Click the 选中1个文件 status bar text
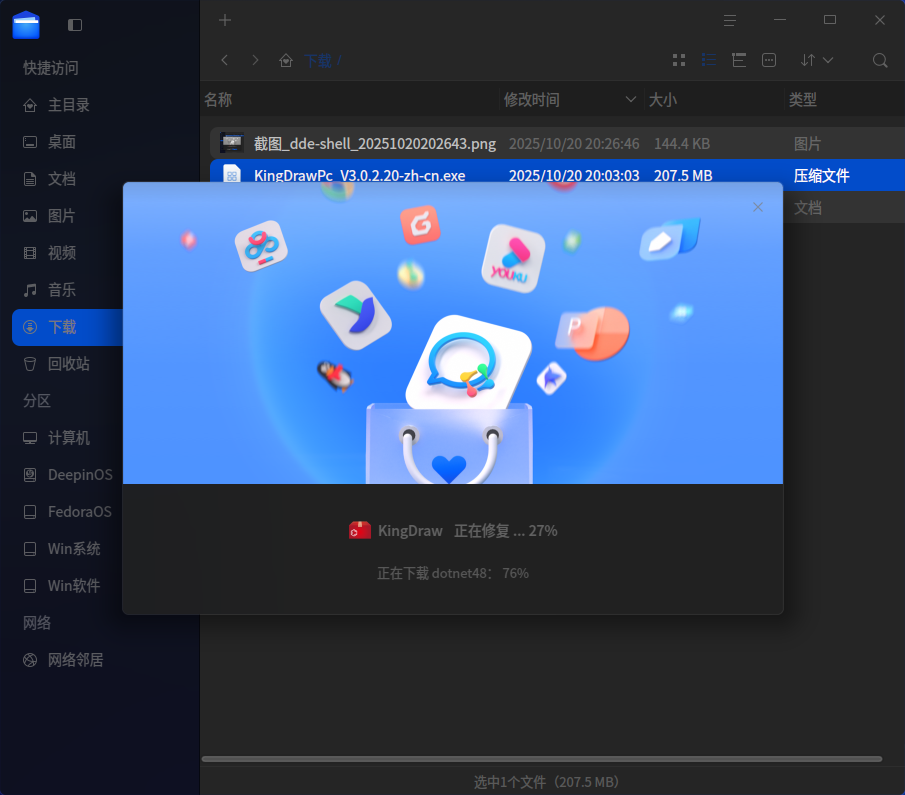Viewport: 905px width, 795px height. (x=546, y=782)
